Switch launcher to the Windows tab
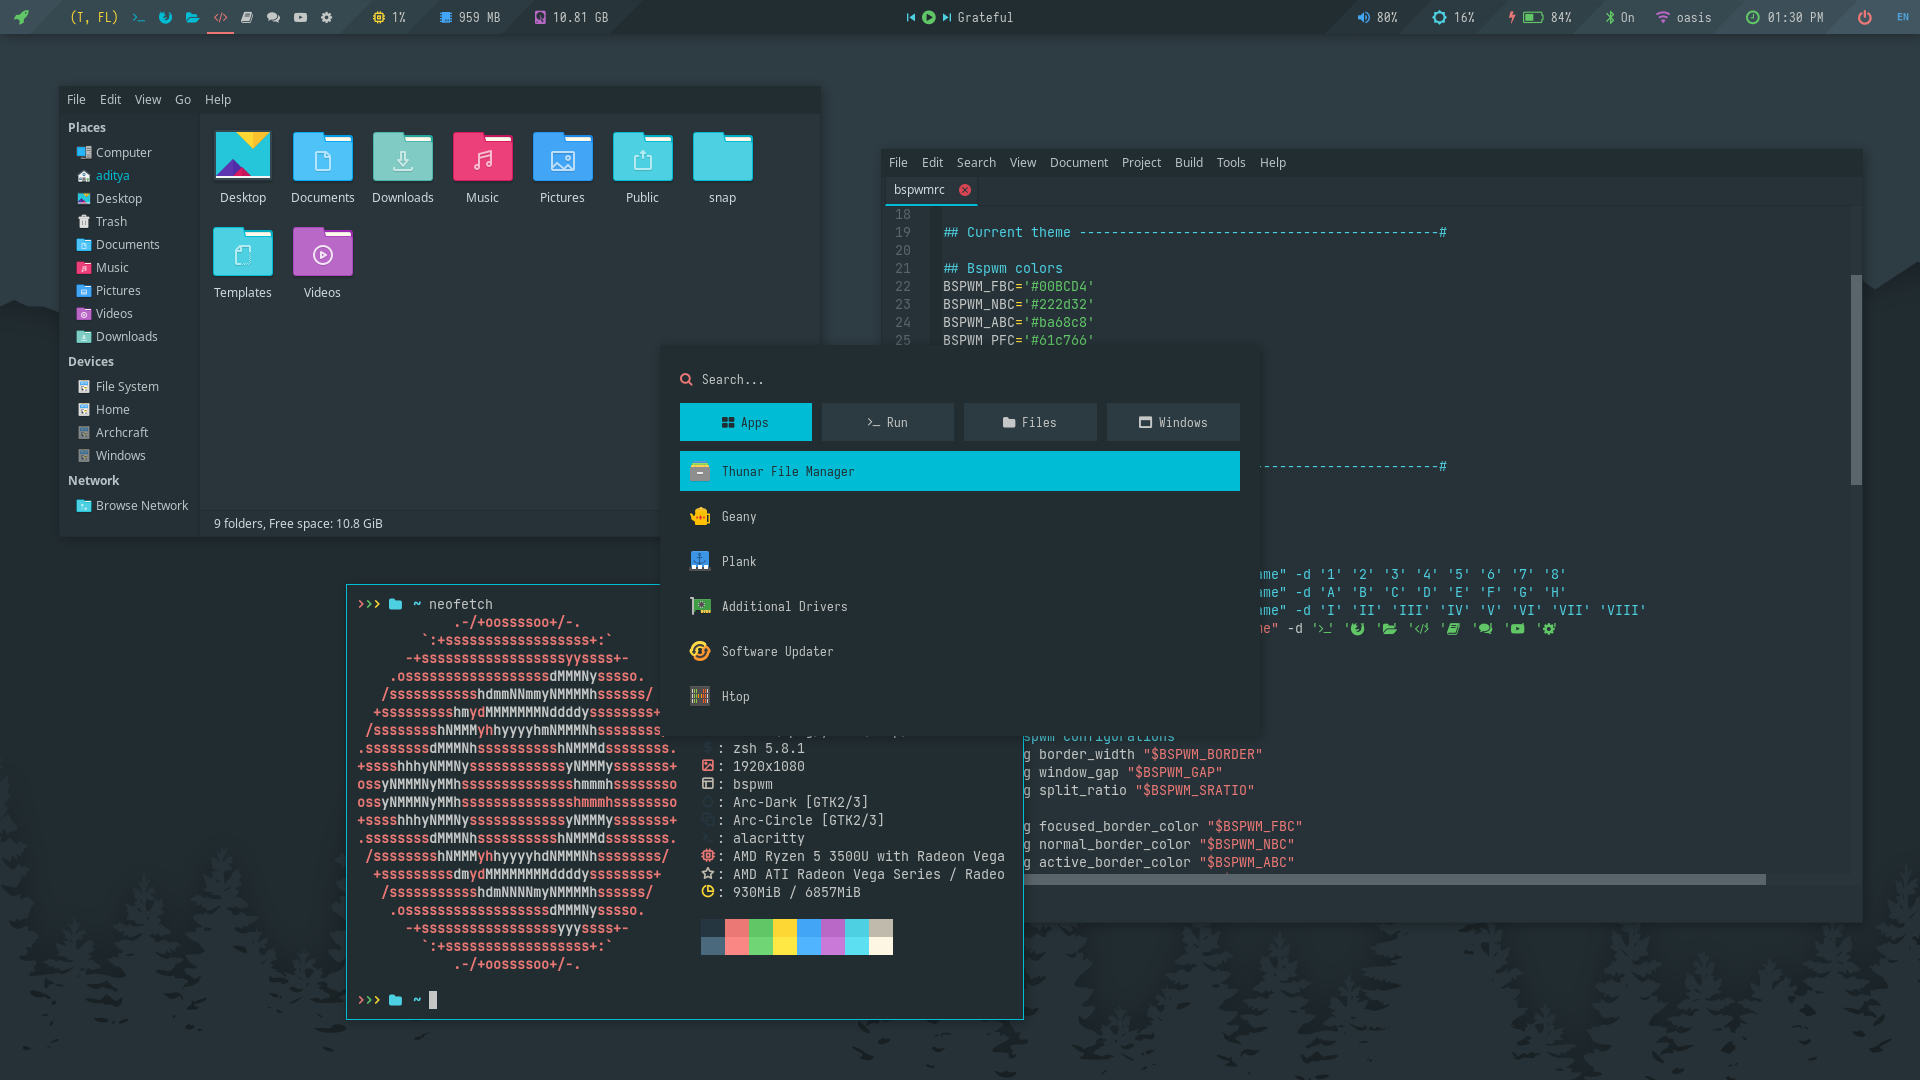This screenshot has height=1080, width=1920. (1173, 422)
